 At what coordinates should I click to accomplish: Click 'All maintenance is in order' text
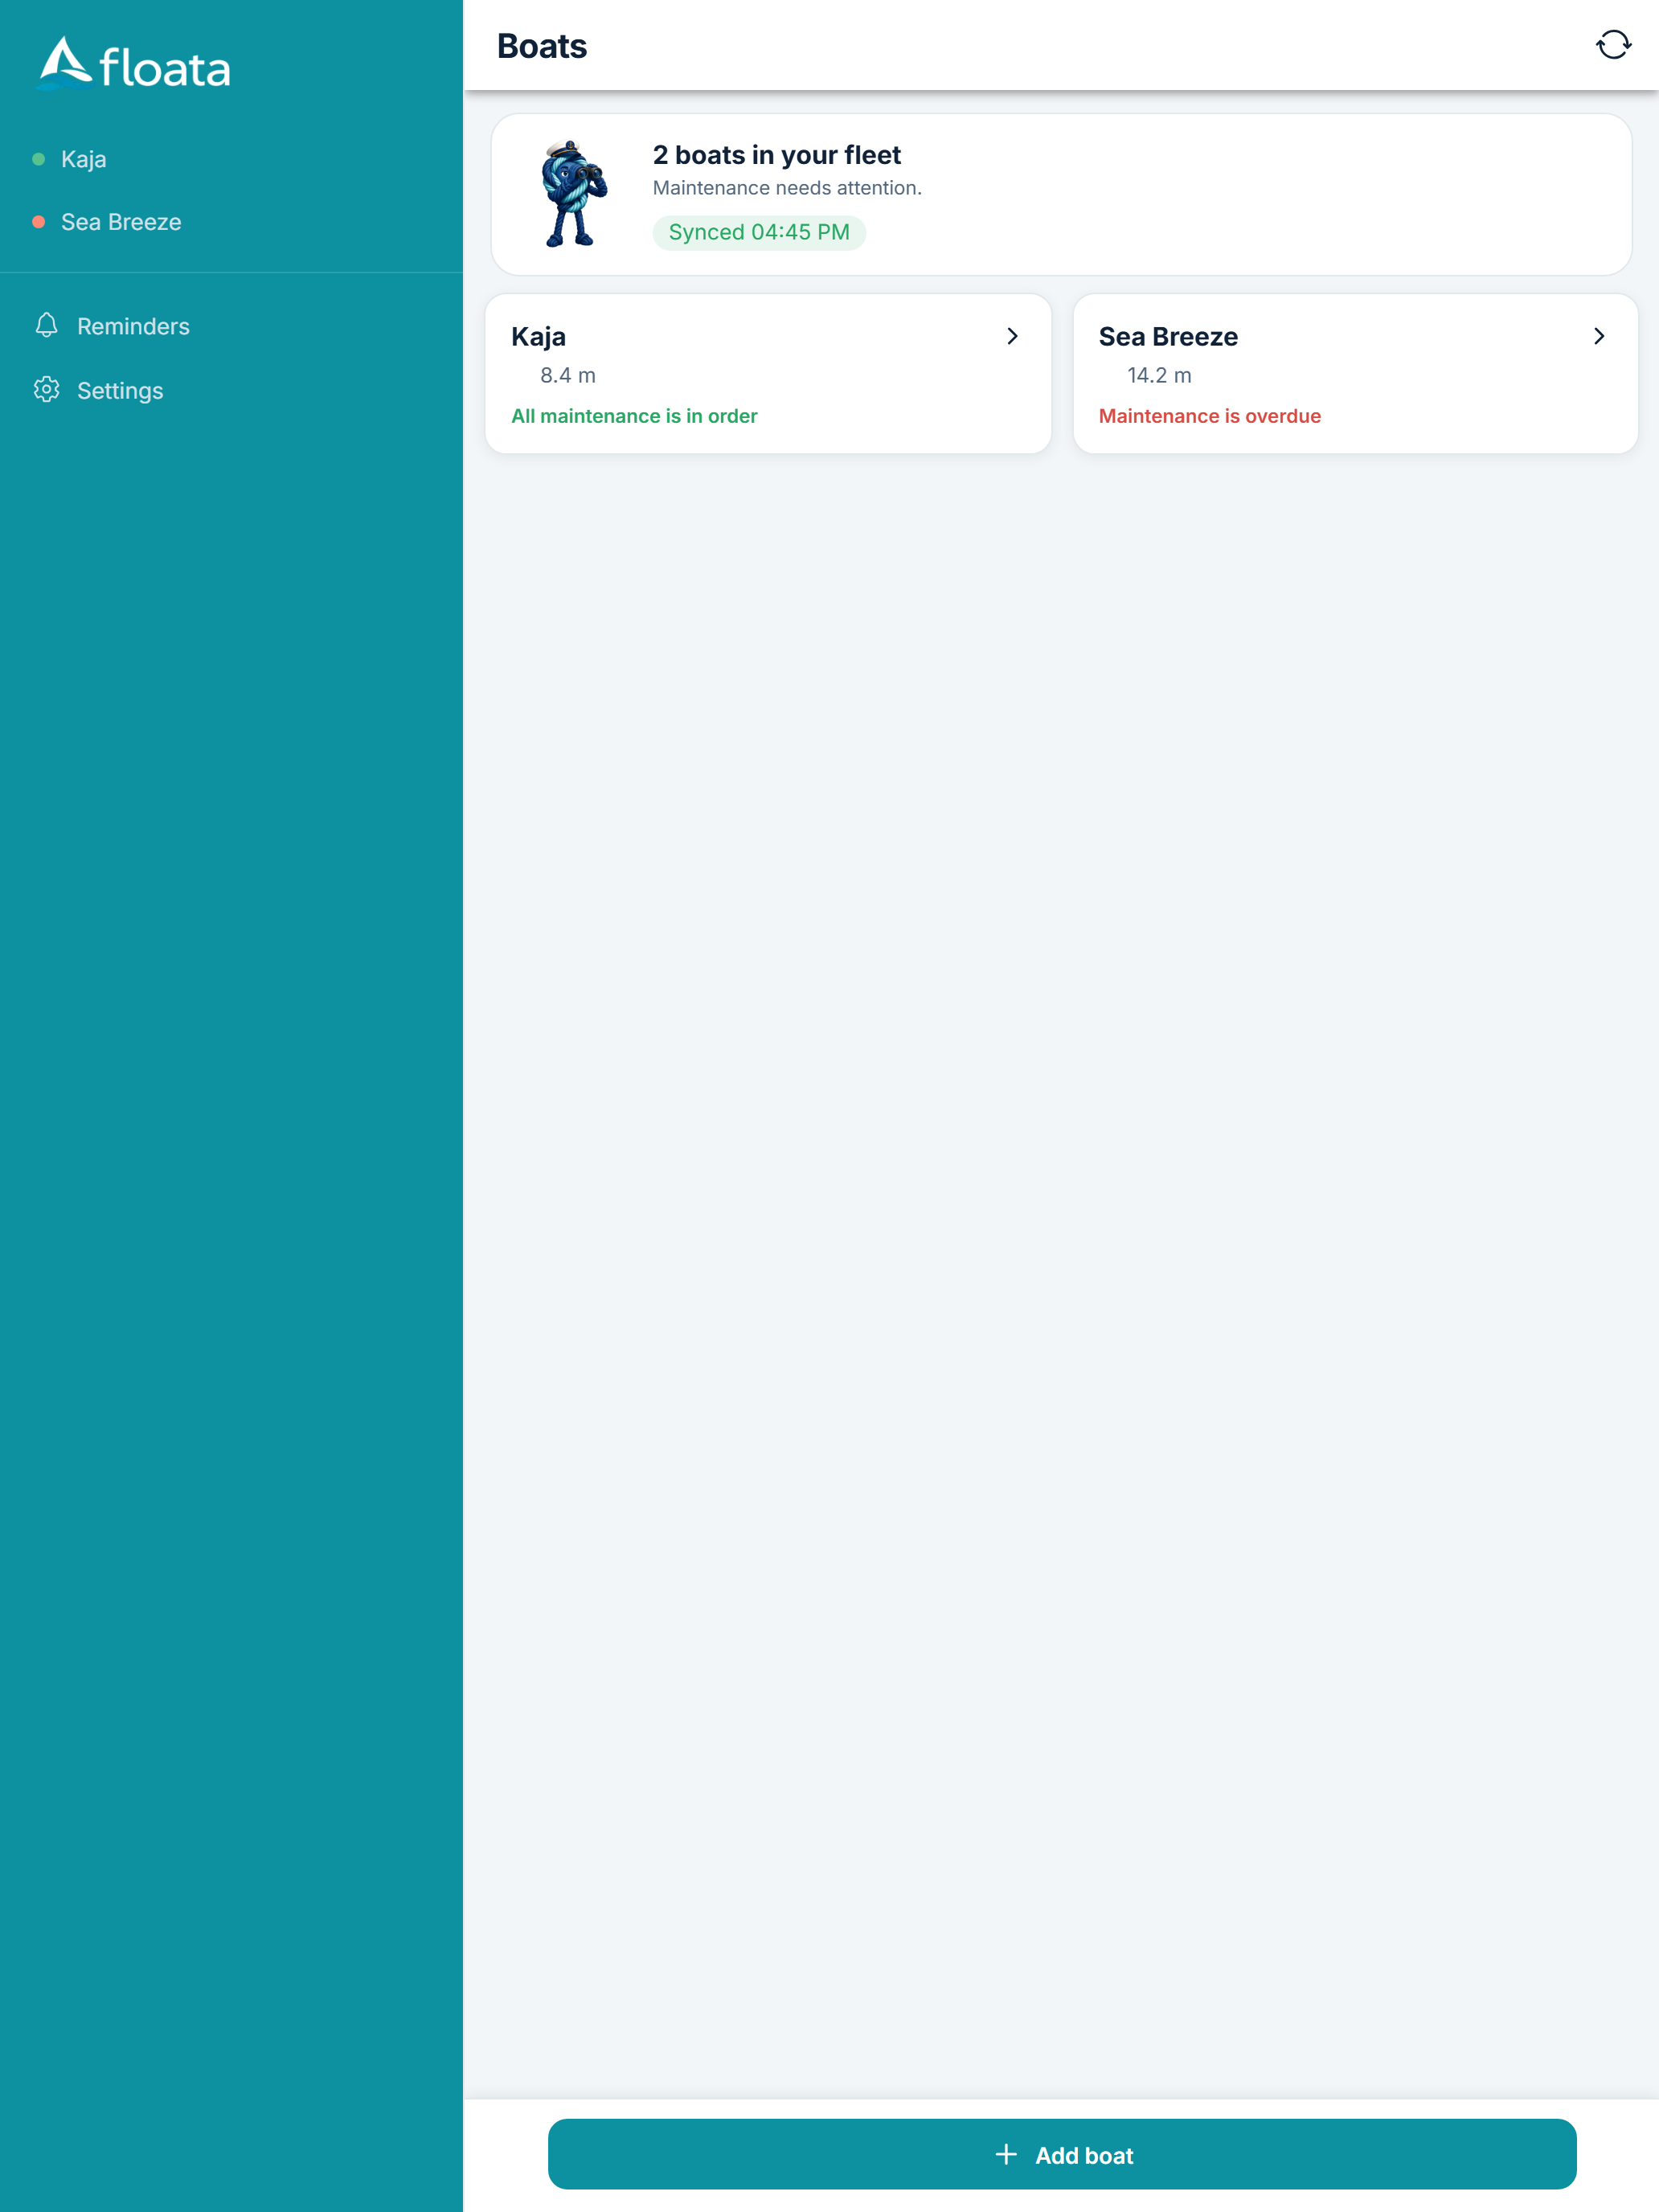click(x=634, y=416)
